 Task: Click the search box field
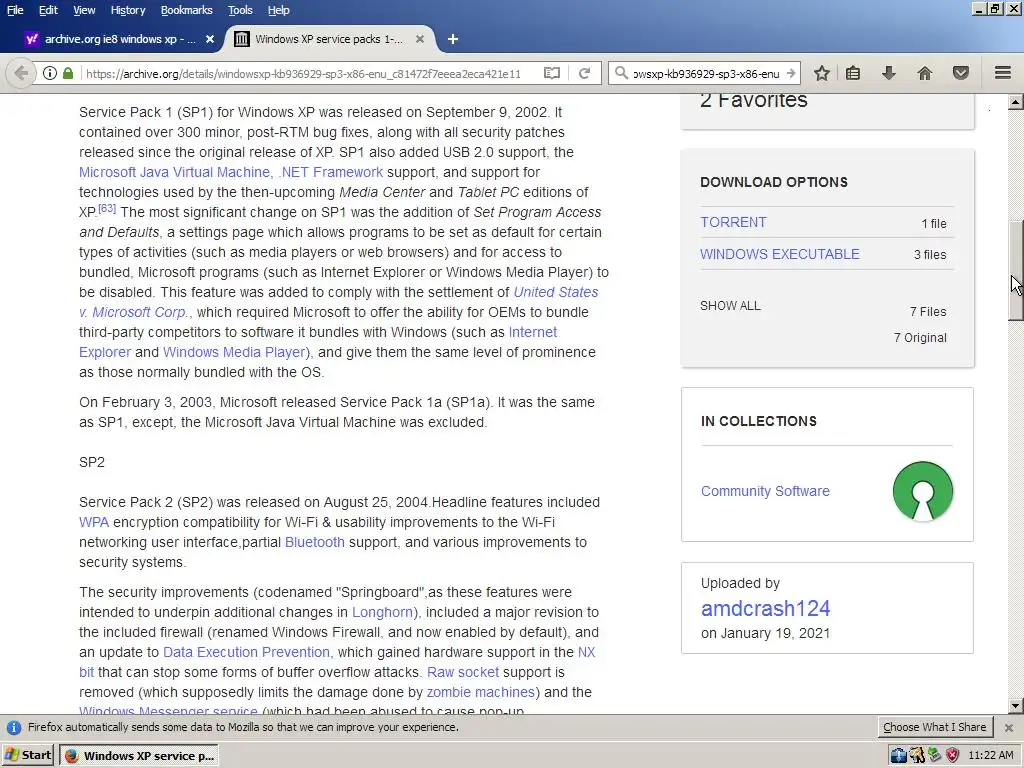click(706, 73)
